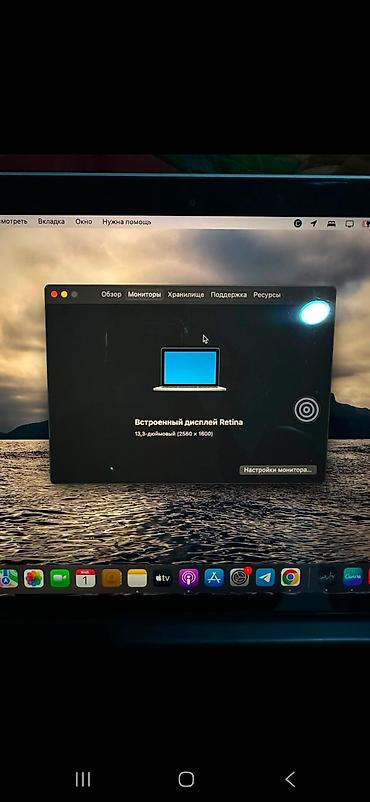The height and width of the screenshot is (802, 370).
Task: Tap the Android Home button
Action: [186, 779]
